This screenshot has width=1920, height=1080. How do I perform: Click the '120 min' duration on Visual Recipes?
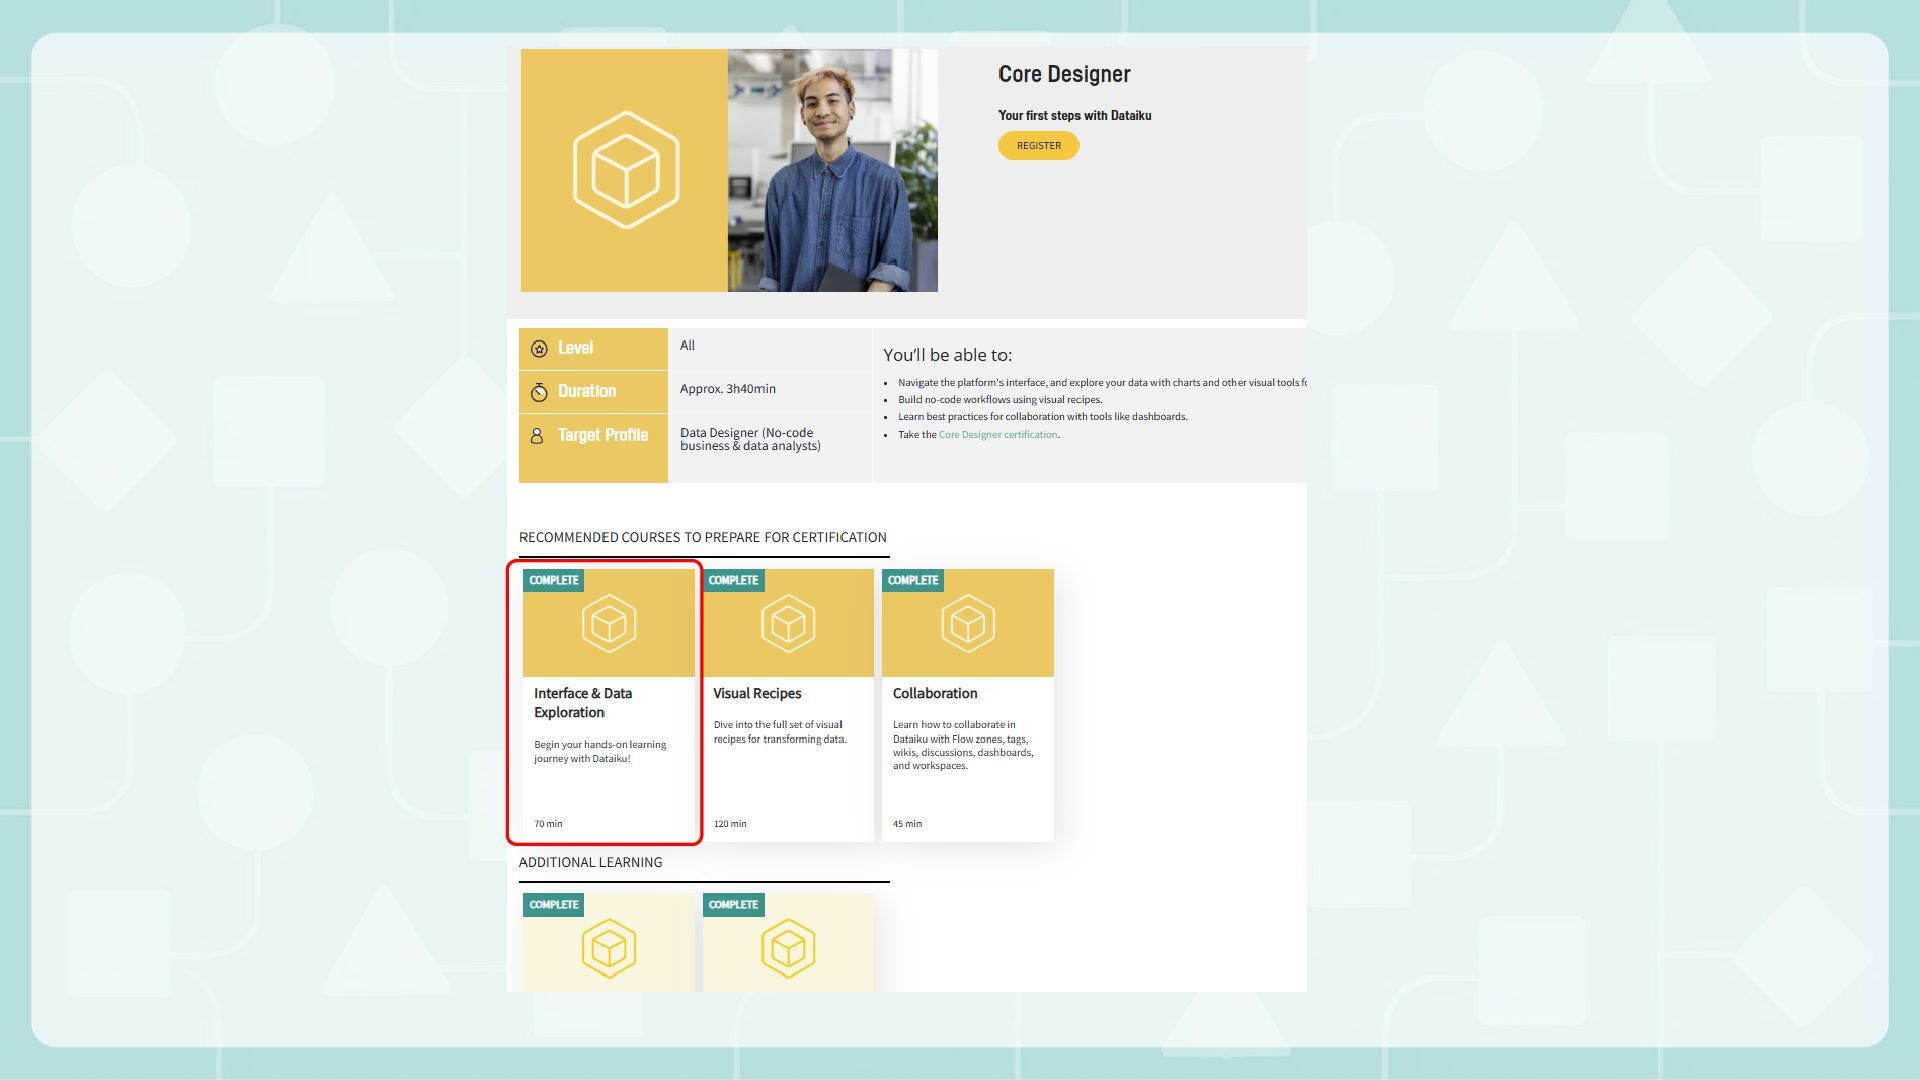coord(730,824)
